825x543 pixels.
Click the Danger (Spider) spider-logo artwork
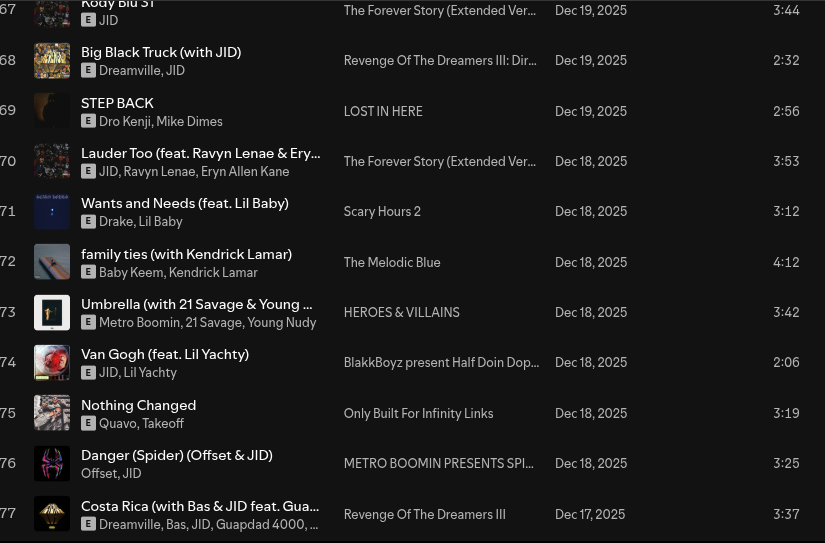coord(52,464)
